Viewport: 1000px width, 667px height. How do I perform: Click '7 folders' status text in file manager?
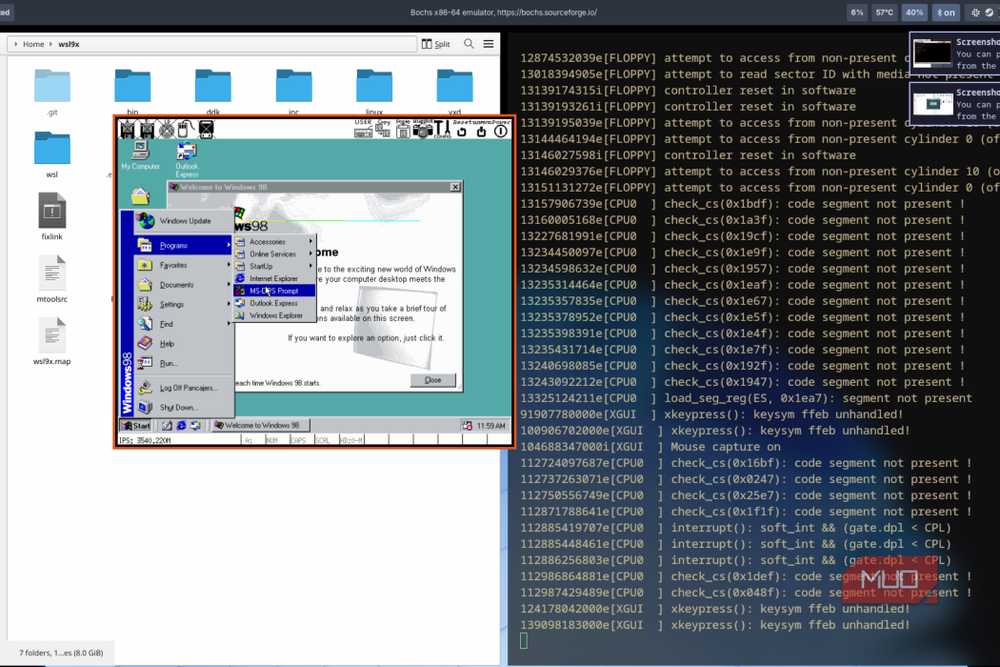(x=61, y=652)
